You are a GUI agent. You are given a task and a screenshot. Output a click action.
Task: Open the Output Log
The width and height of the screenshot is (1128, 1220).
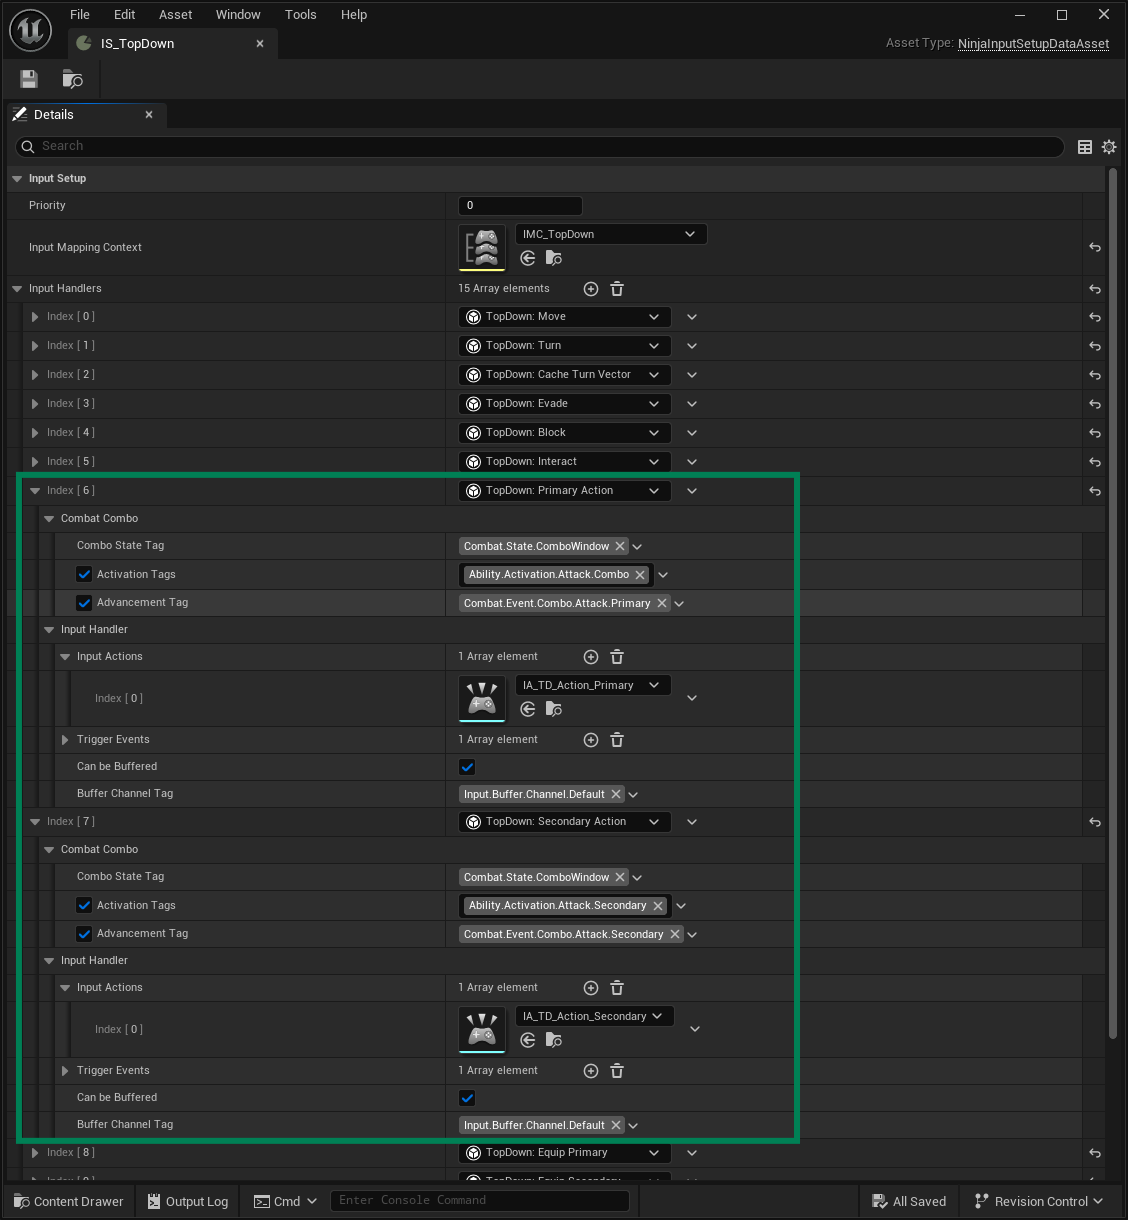tap(188, 1201)
